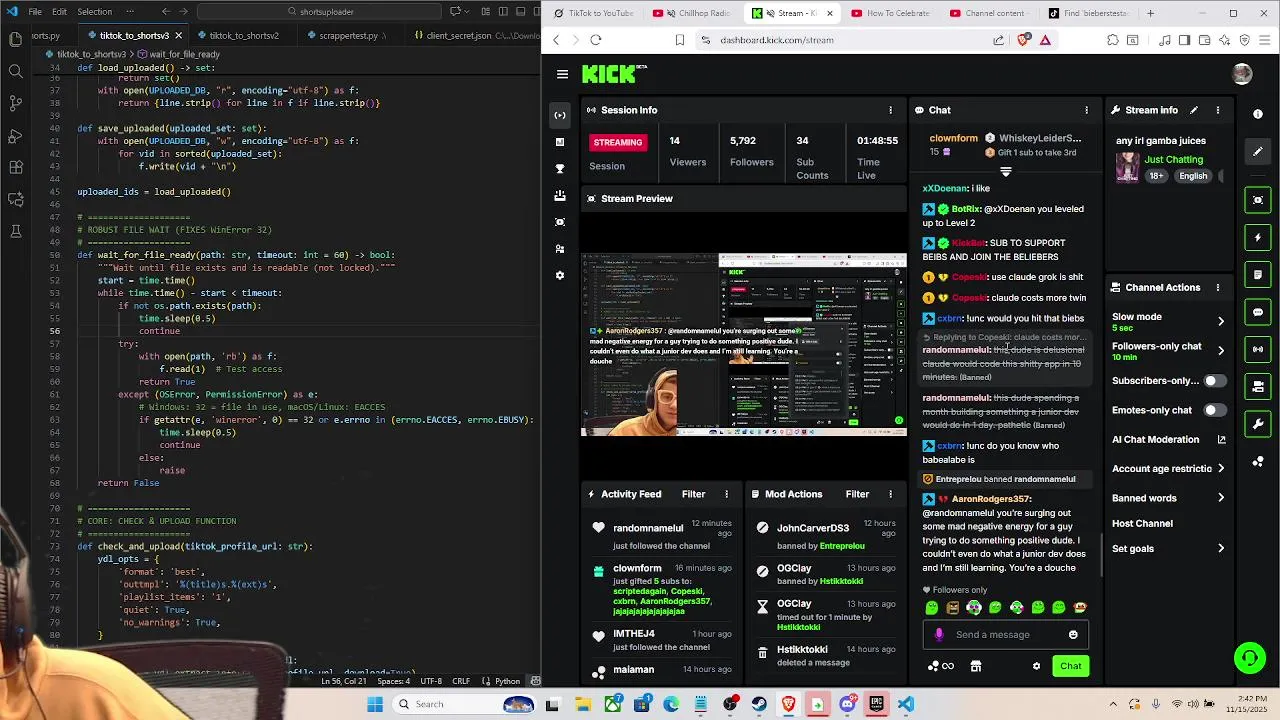The image size is (1280, 720).
Task: Click Filter in Activity Feed
Action: (x=693, y=494)
